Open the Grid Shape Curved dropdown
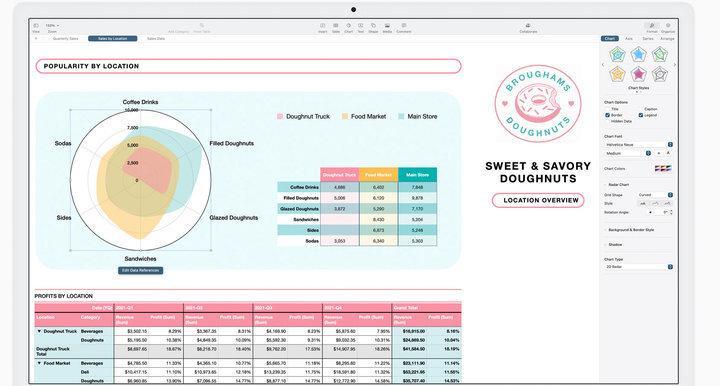The width and height of the screenshot is (720, 386). coord(655,195)
